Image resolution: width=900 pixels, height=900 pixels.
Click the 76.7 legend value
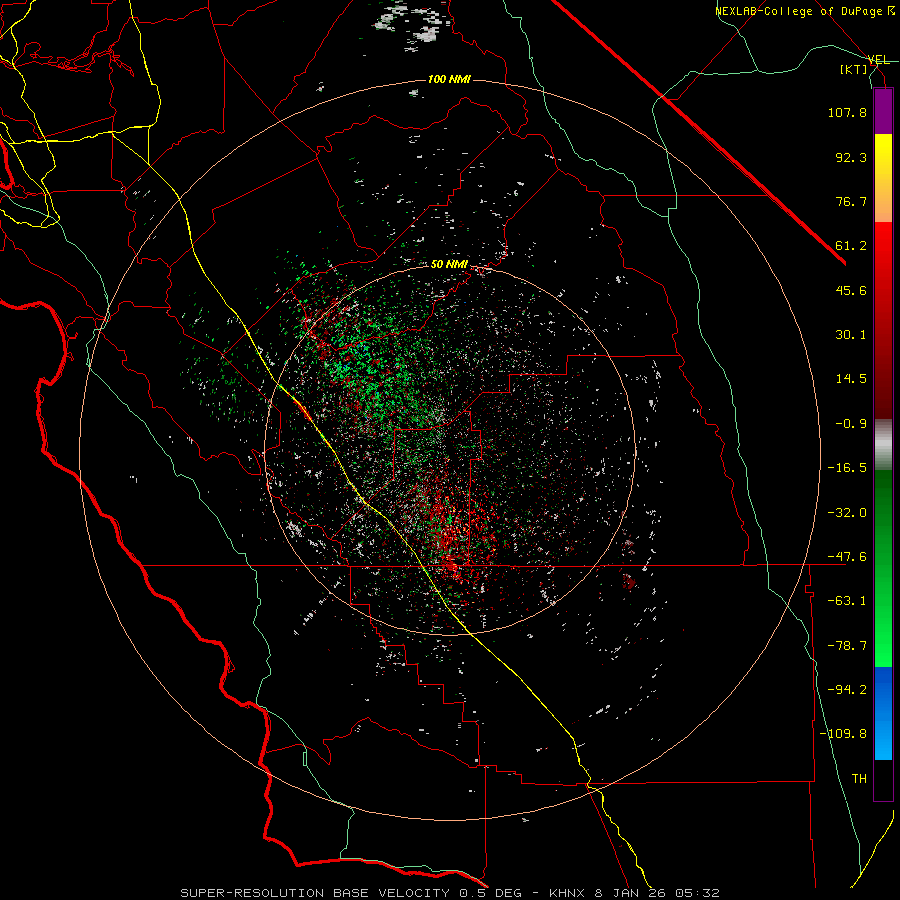pos(851,201)
